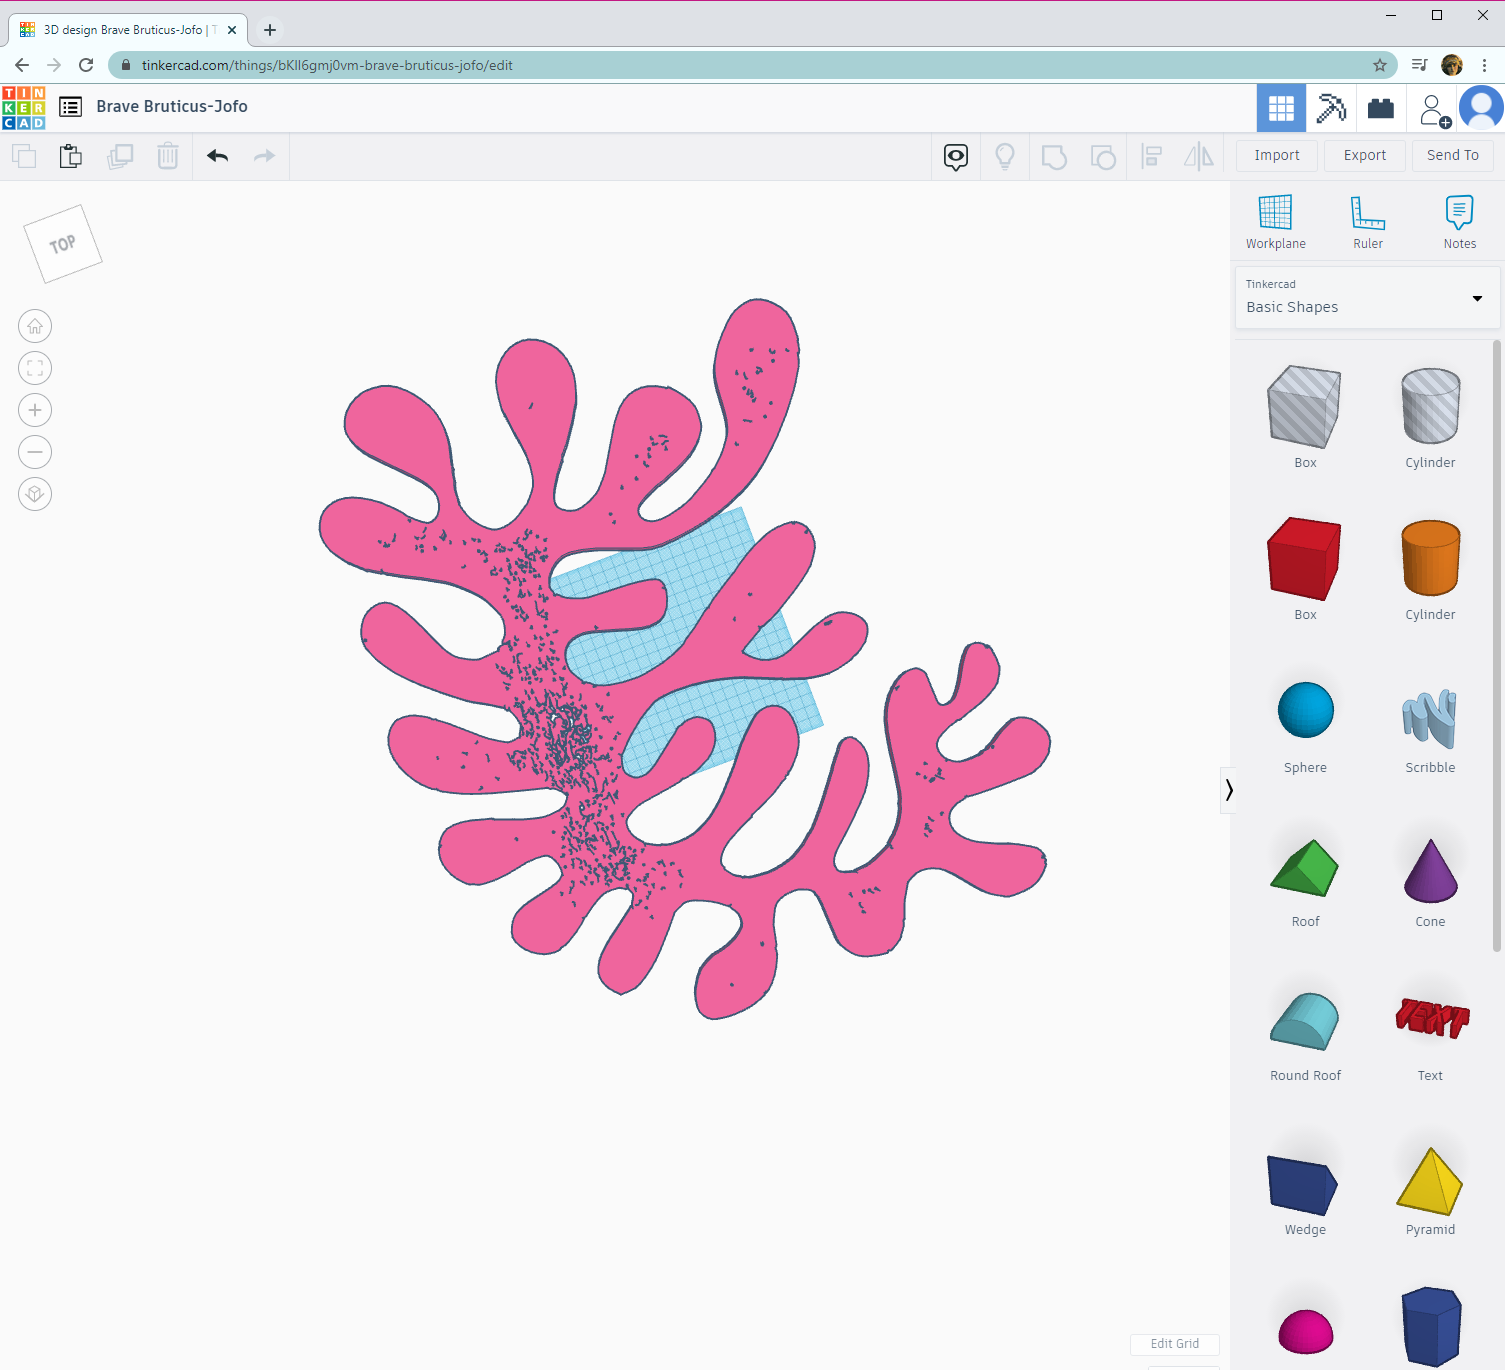The width and height of the screenshot is (1505, 1370).
Task: Click the Import button
Action: point(1277,155)
